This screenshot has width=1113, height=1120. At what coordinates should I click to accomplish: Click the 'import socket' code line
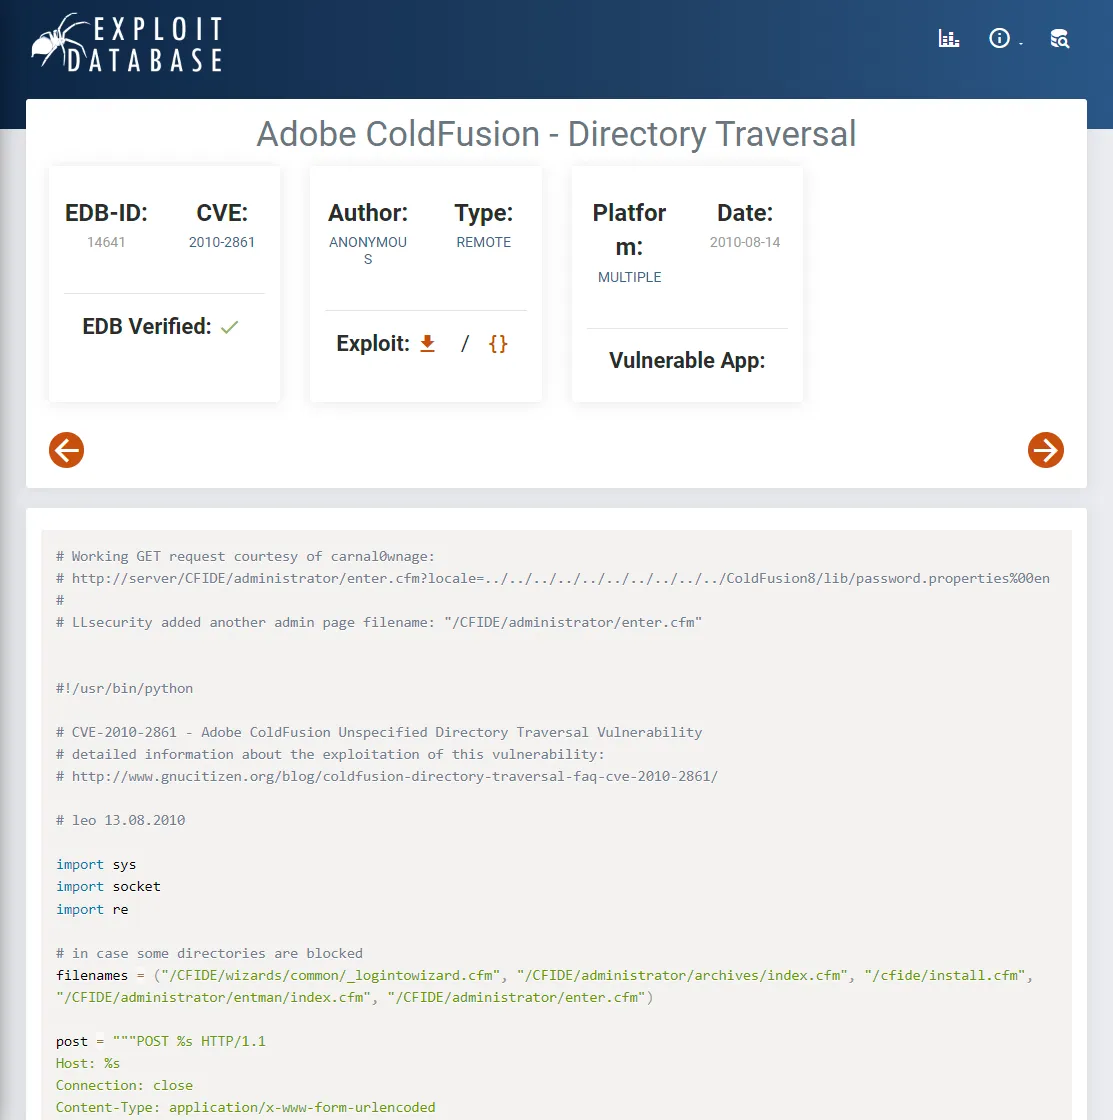click(x=109, y=886)
